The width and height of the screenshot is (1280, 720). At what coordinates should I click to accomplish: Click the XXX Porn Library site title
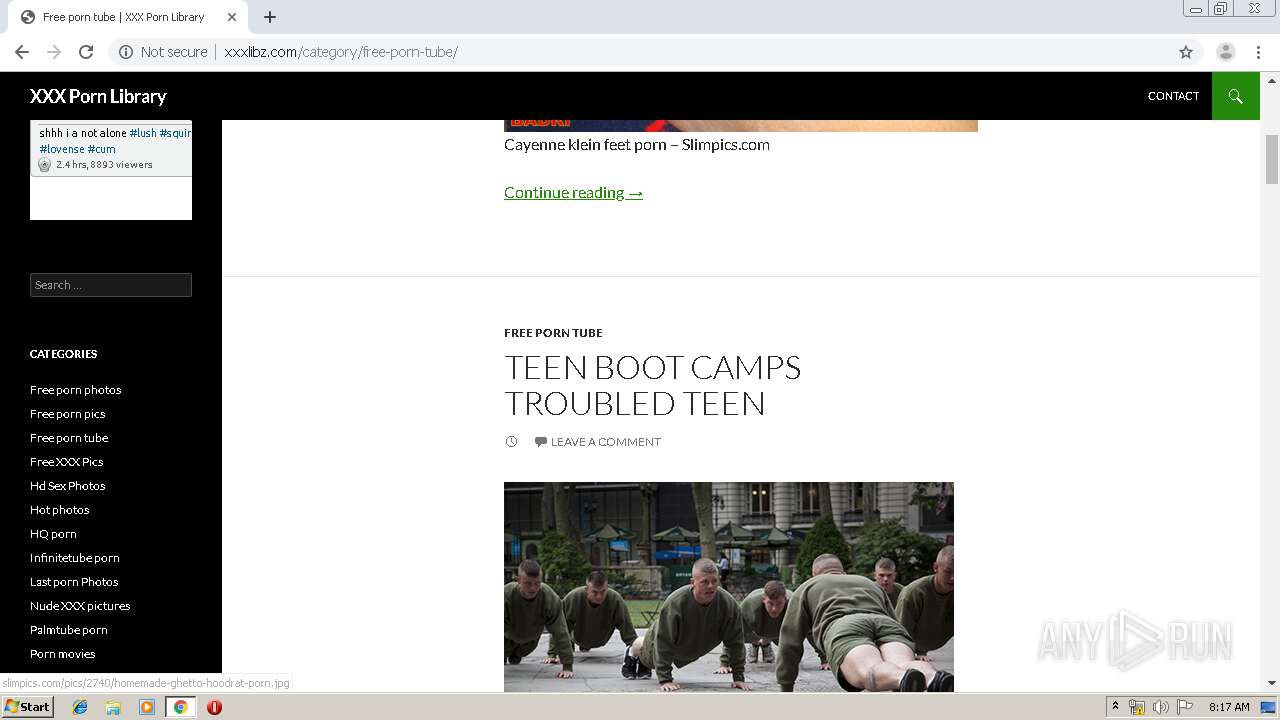tap(98, 96)
